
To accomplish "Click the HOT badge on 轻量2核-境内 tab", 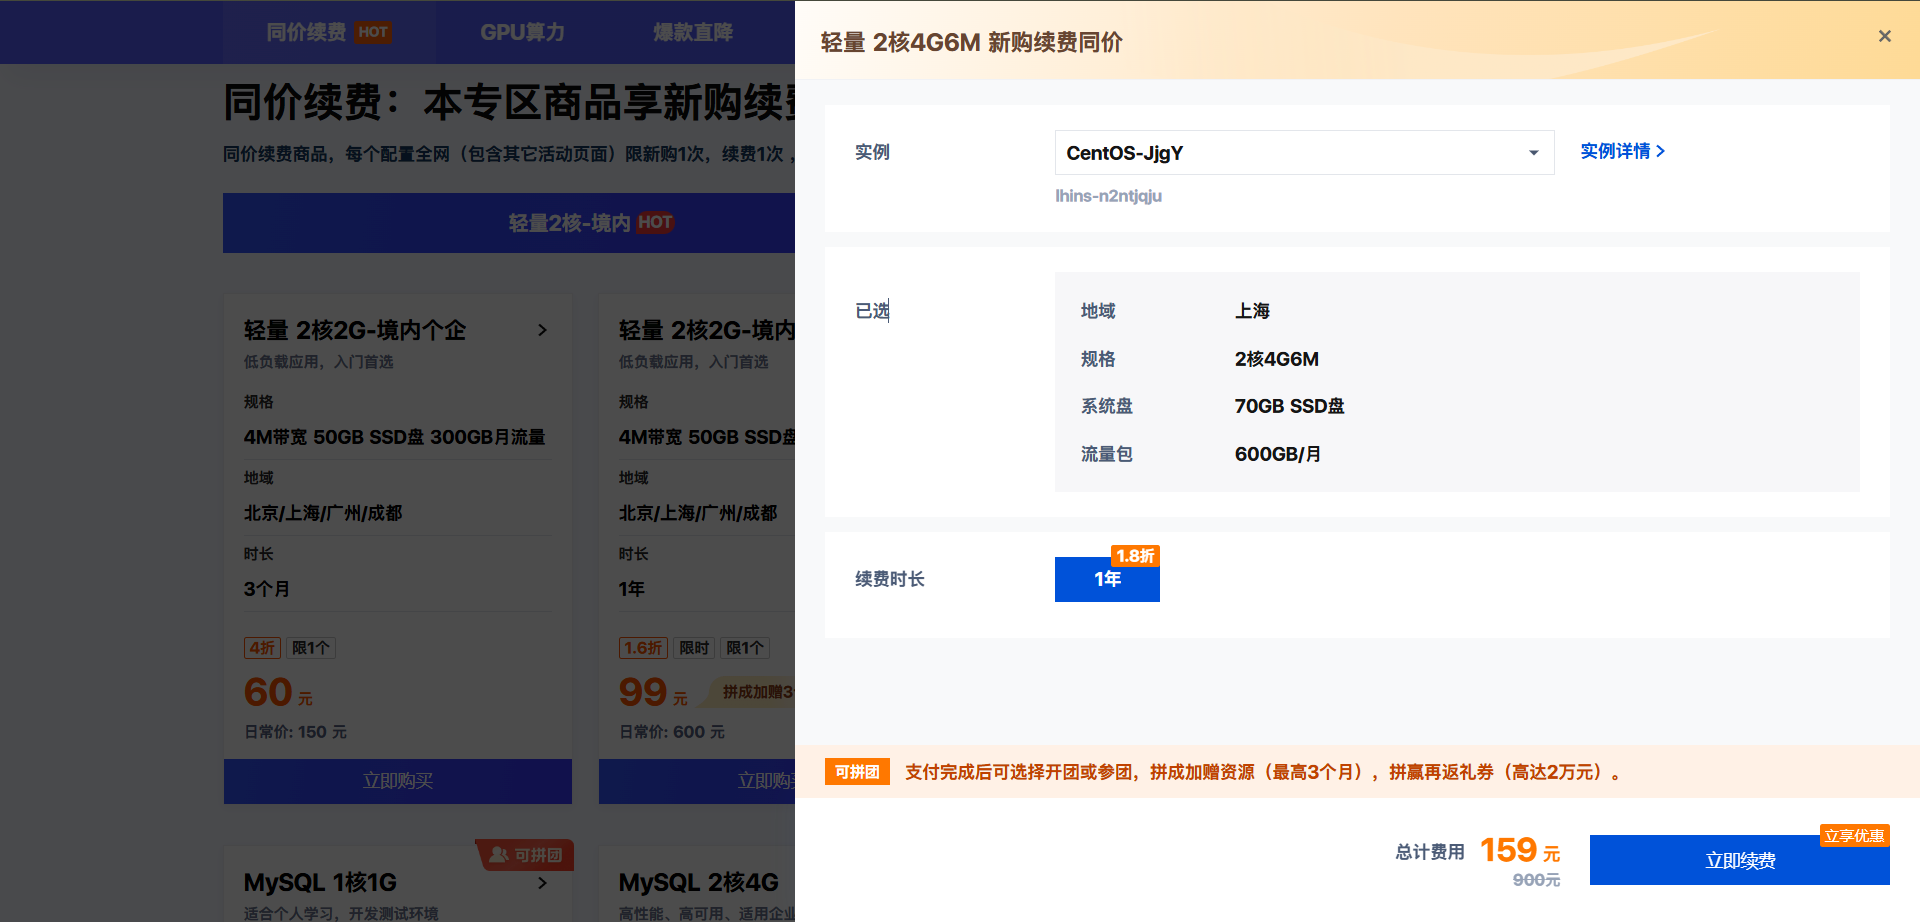I will click(655, 222).
